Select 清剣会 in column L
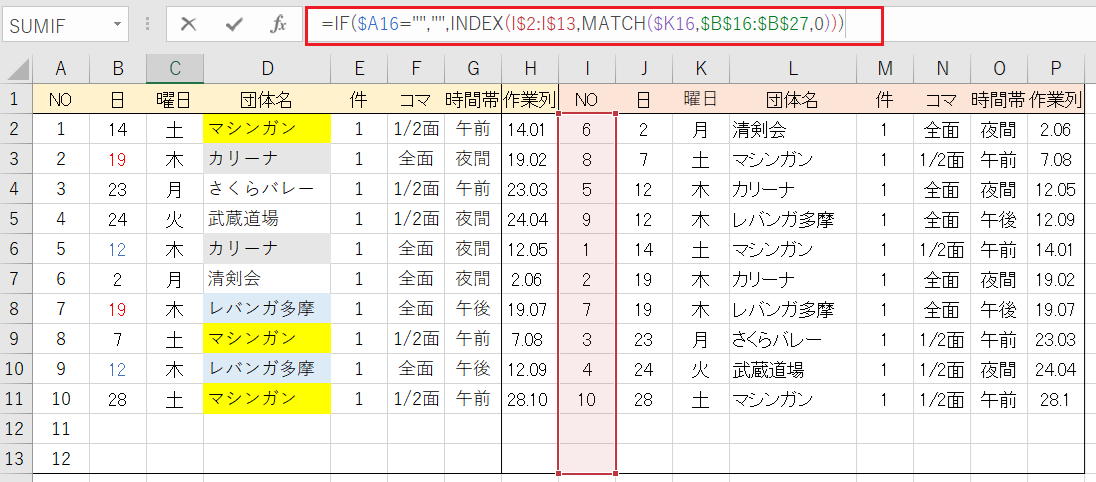Image resolution: width=1096 pixels, height=482 pixels. point(793,129)
